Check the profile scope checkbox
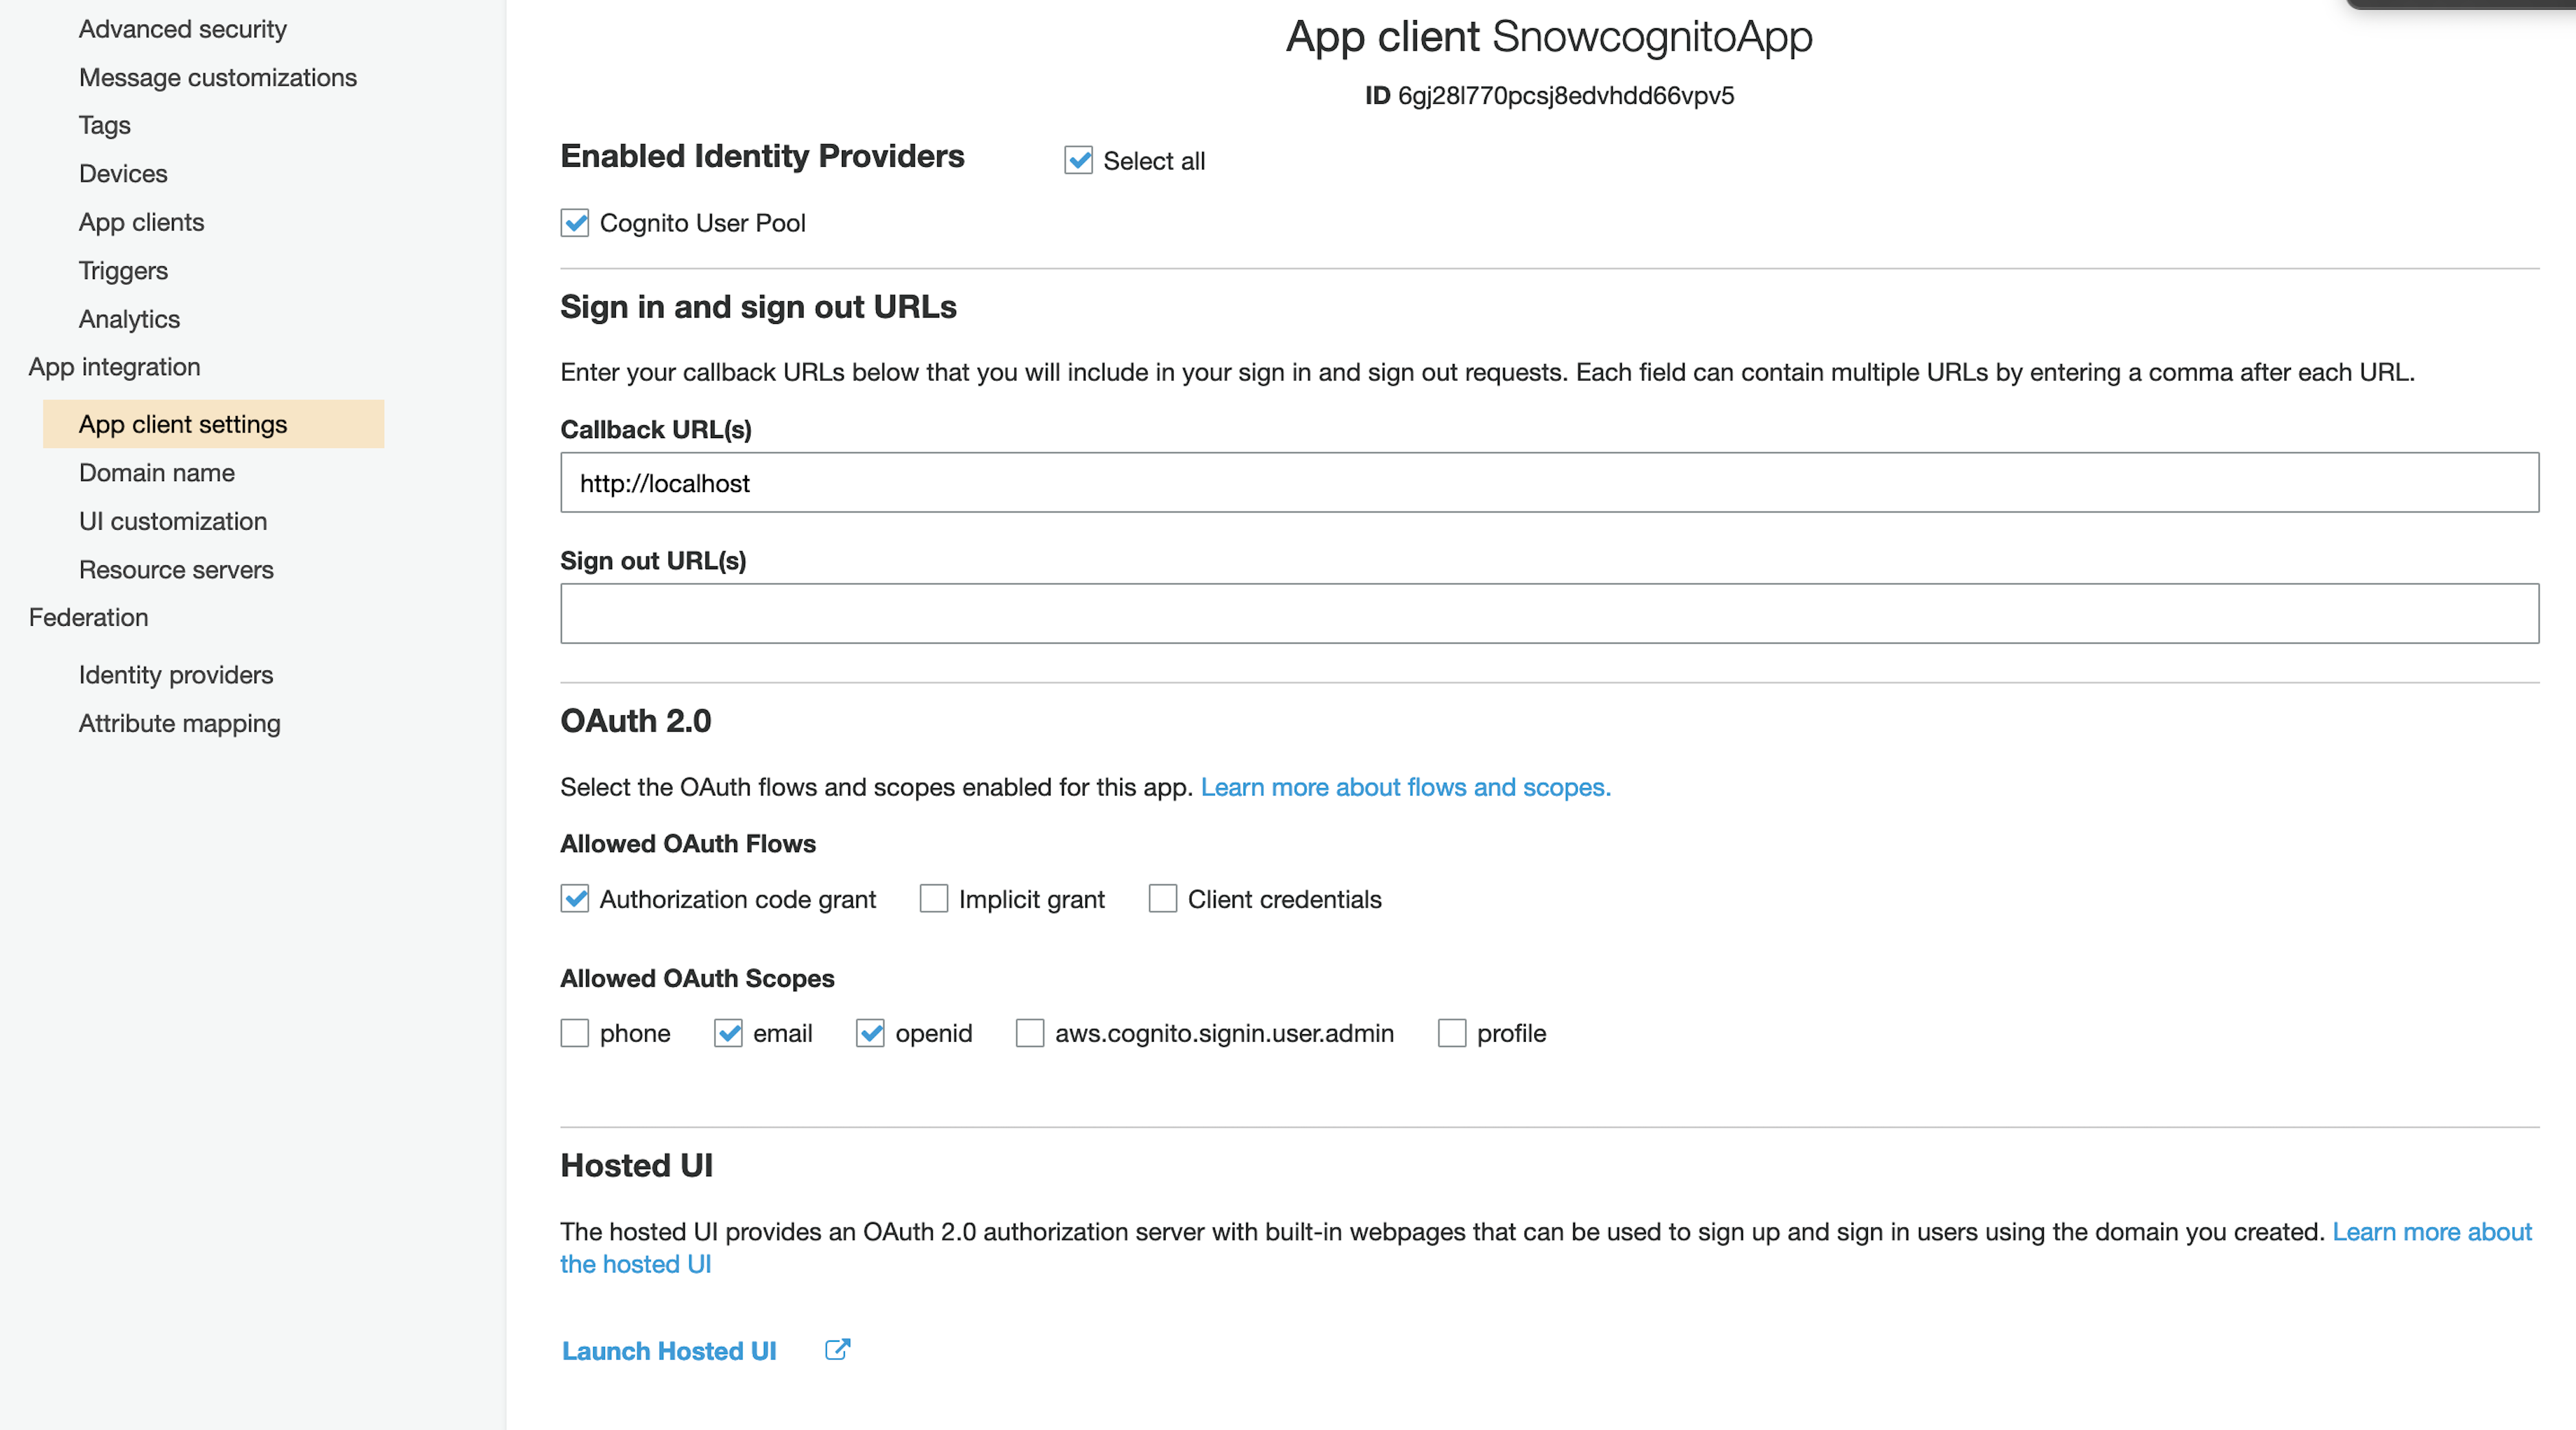 [1452, 1033]
